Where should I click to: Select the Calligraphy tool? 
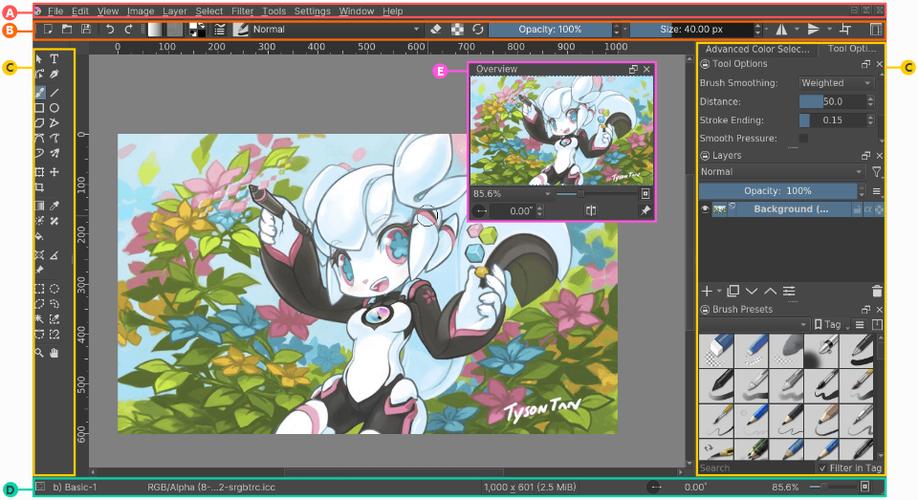54,74
